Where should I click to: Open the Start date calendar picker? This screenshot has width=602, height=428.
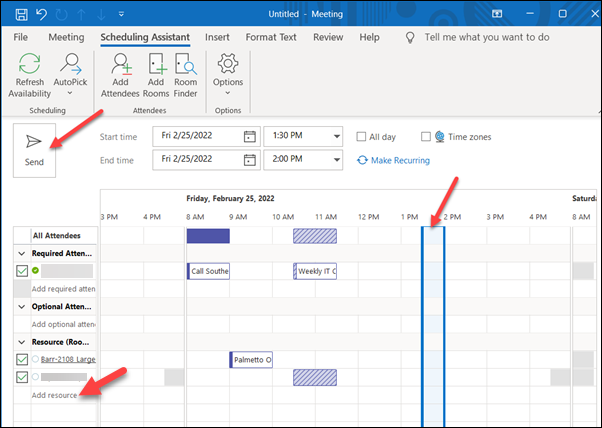(250, 136)
